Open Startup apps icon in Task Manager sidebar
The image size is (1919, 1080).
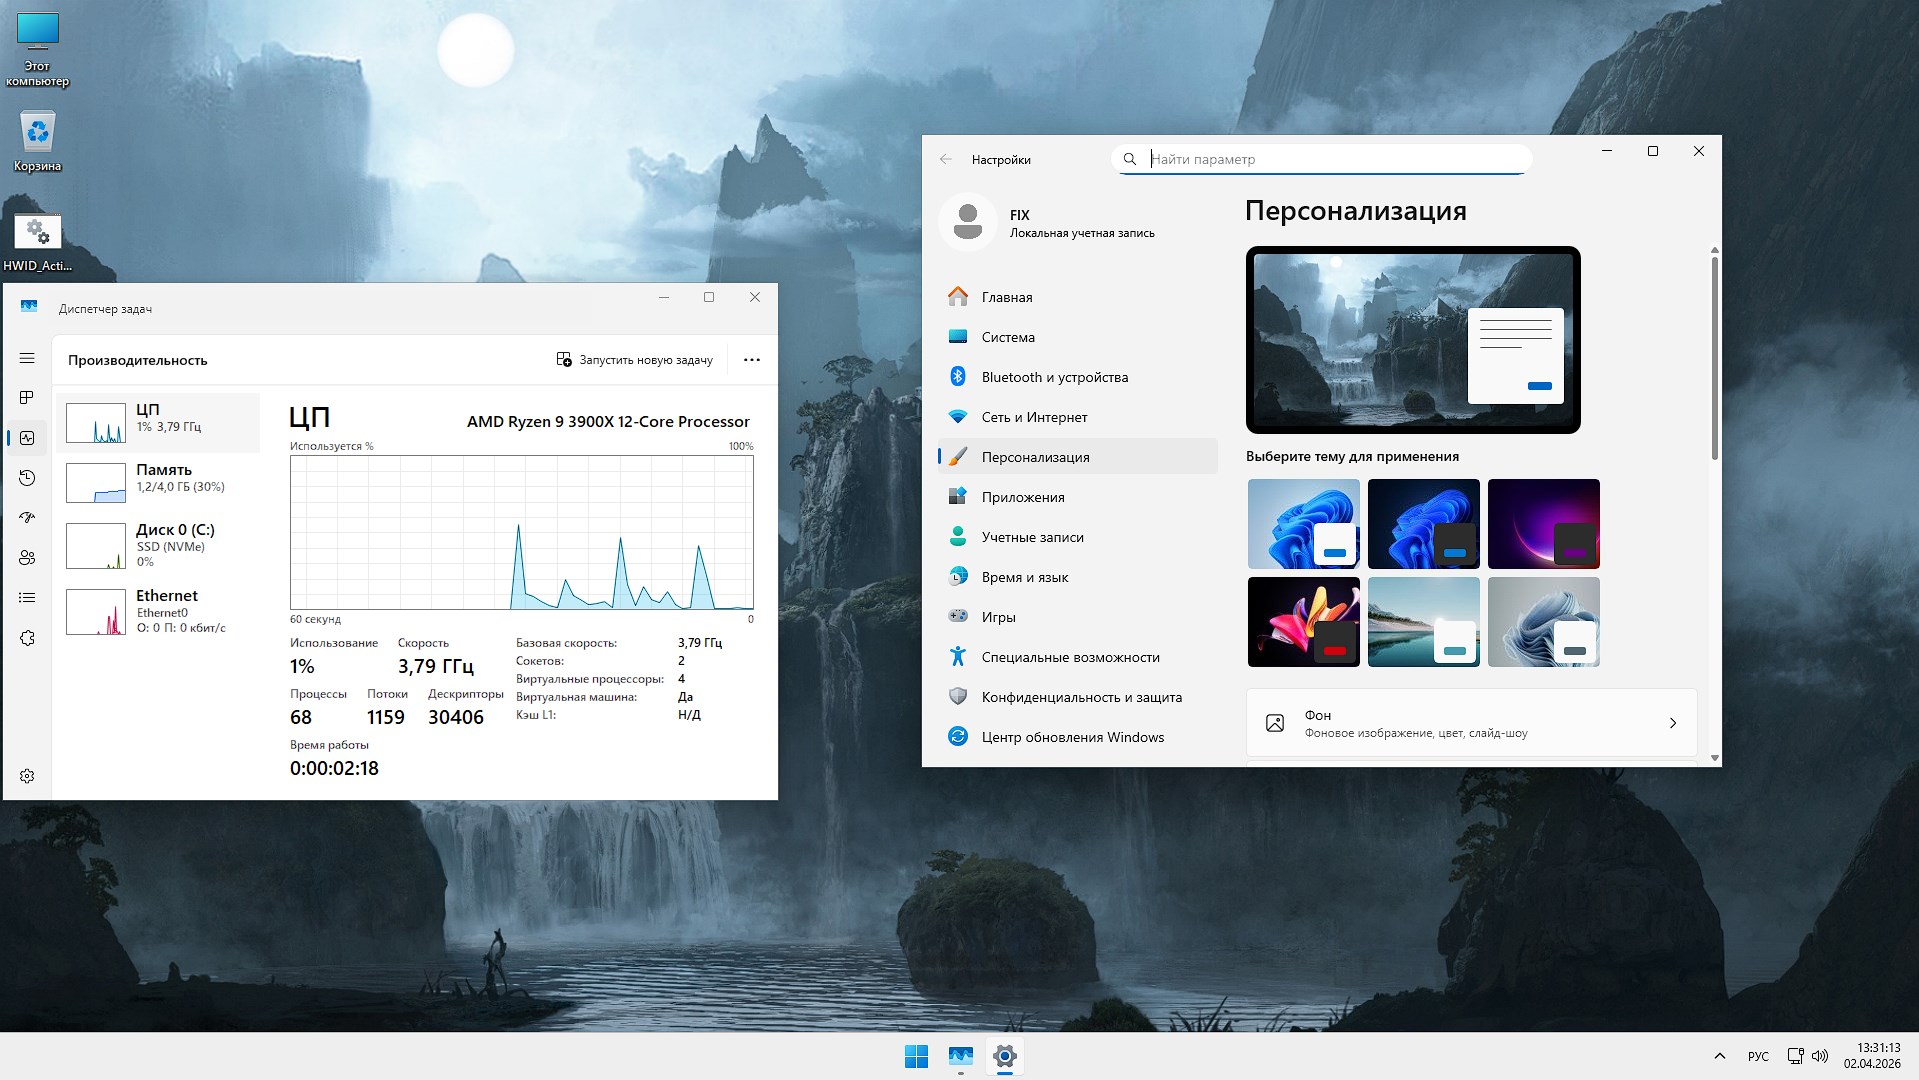(27, 518)
